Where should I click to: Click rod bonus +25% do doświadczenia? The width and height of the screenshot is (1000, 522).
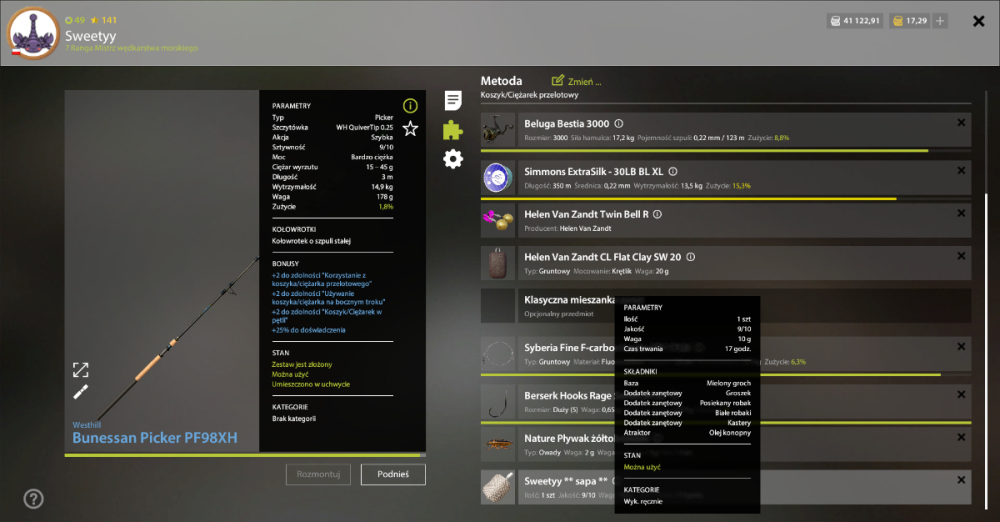(x=309, y=331)
